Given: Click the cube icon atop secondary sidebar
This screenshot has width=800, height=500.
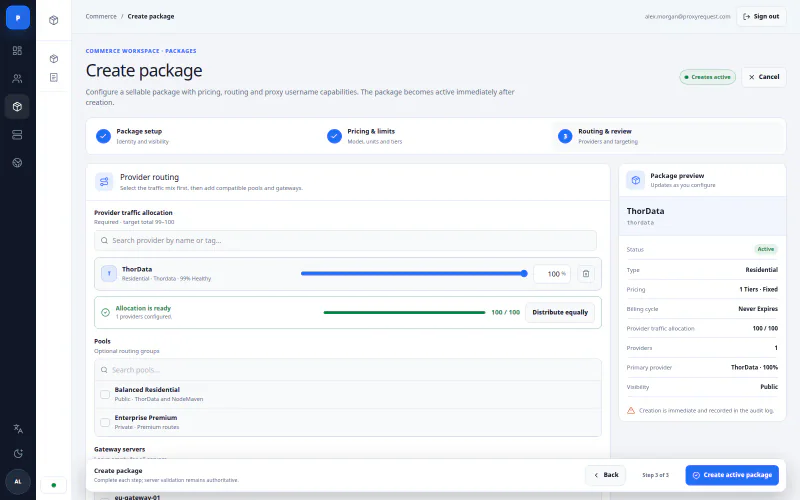Looking at the screenshot, I should coord(54,20).
